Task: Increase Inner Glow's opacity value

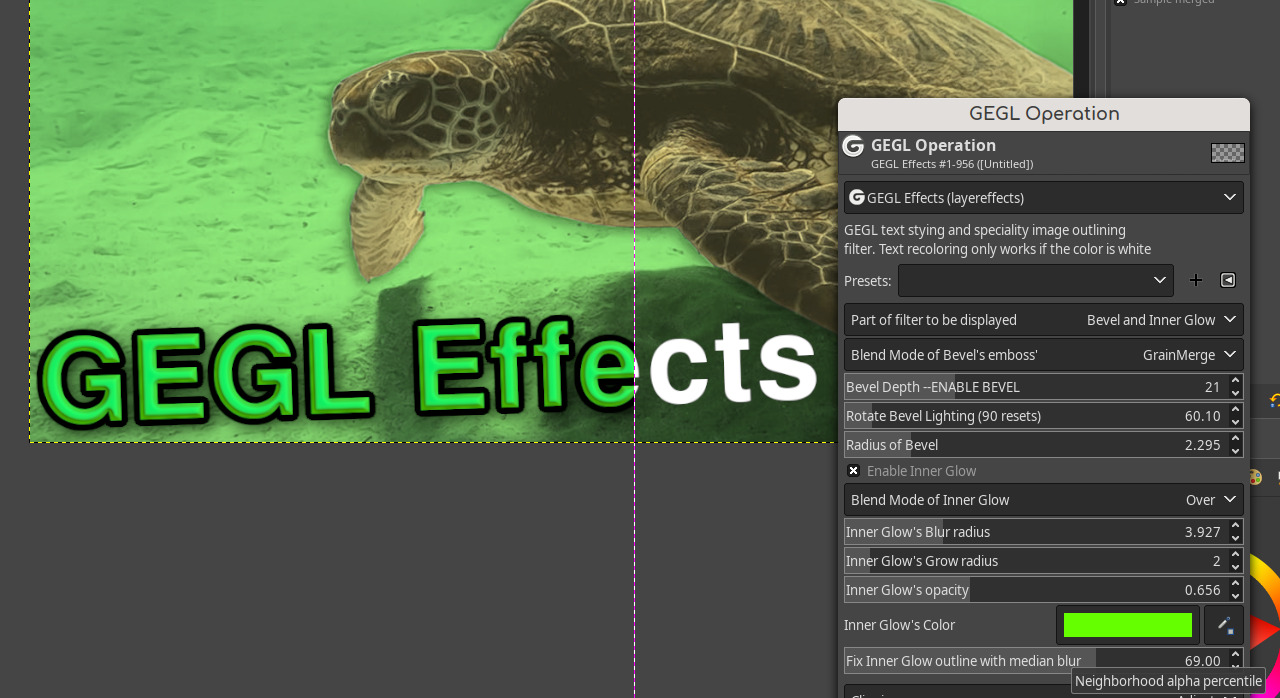Action: [x=1236, y=584]
